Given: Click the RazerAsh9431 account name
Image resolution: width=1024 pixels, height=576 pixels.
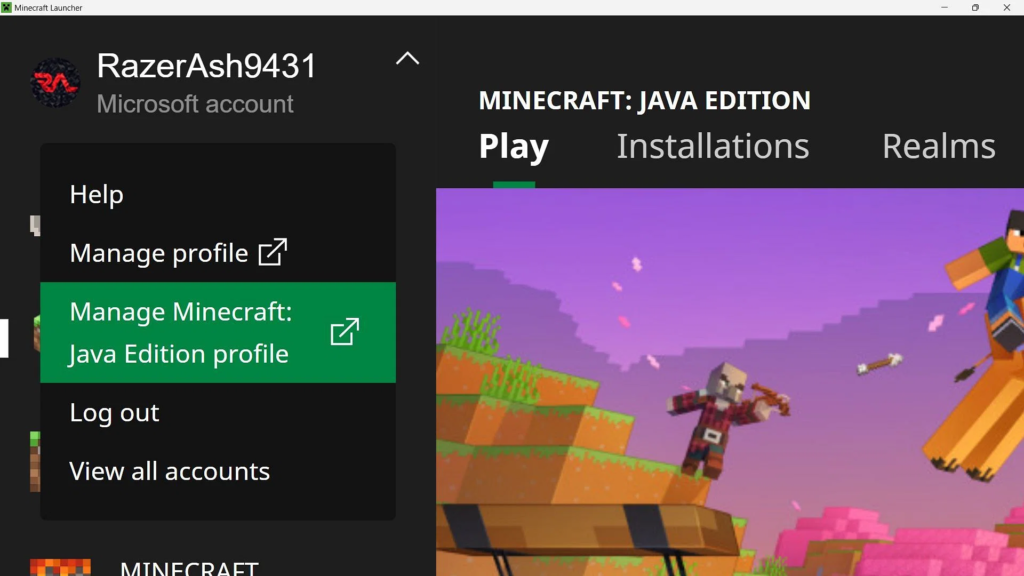Looking at the screenshot, I should tap(207, 66).
